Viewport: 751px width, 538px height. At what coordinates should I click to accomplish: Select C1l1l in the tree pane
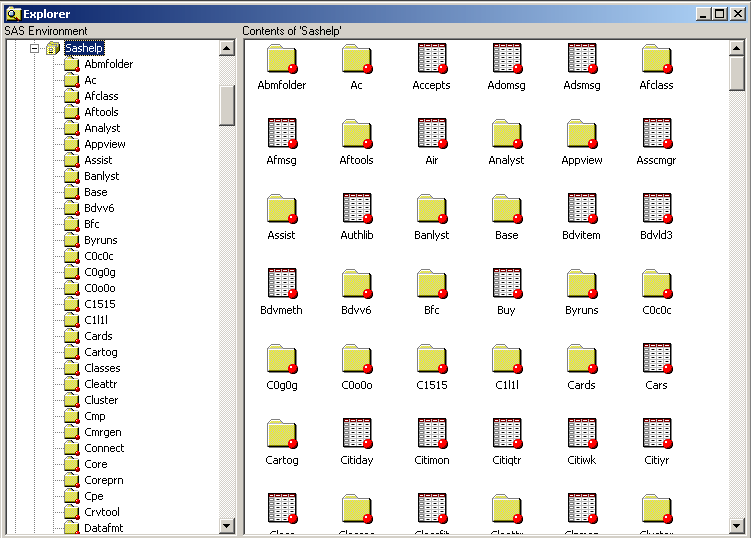pos(96,320)
